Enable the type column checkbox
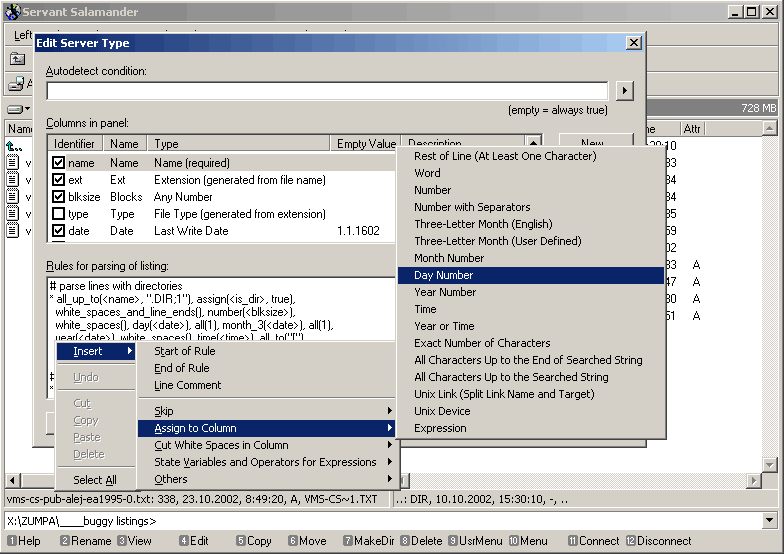The image size is (784, 554). coord(58,214)
